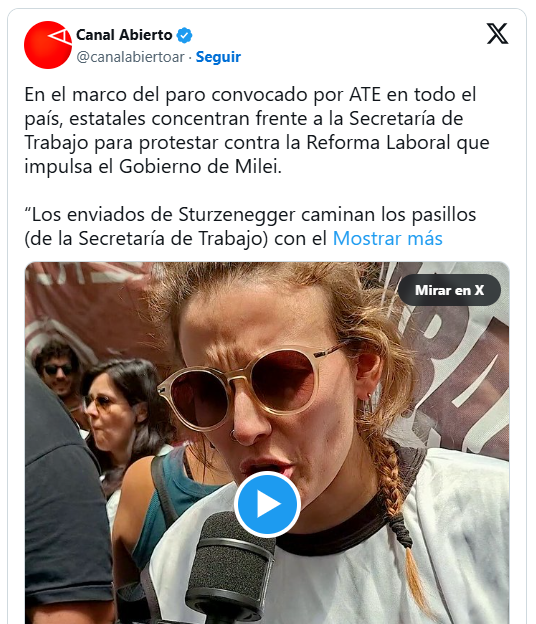Click the quoted Sturzenegger paragraph text
Viewport: 536px width, 624px height.
[250, 226]
